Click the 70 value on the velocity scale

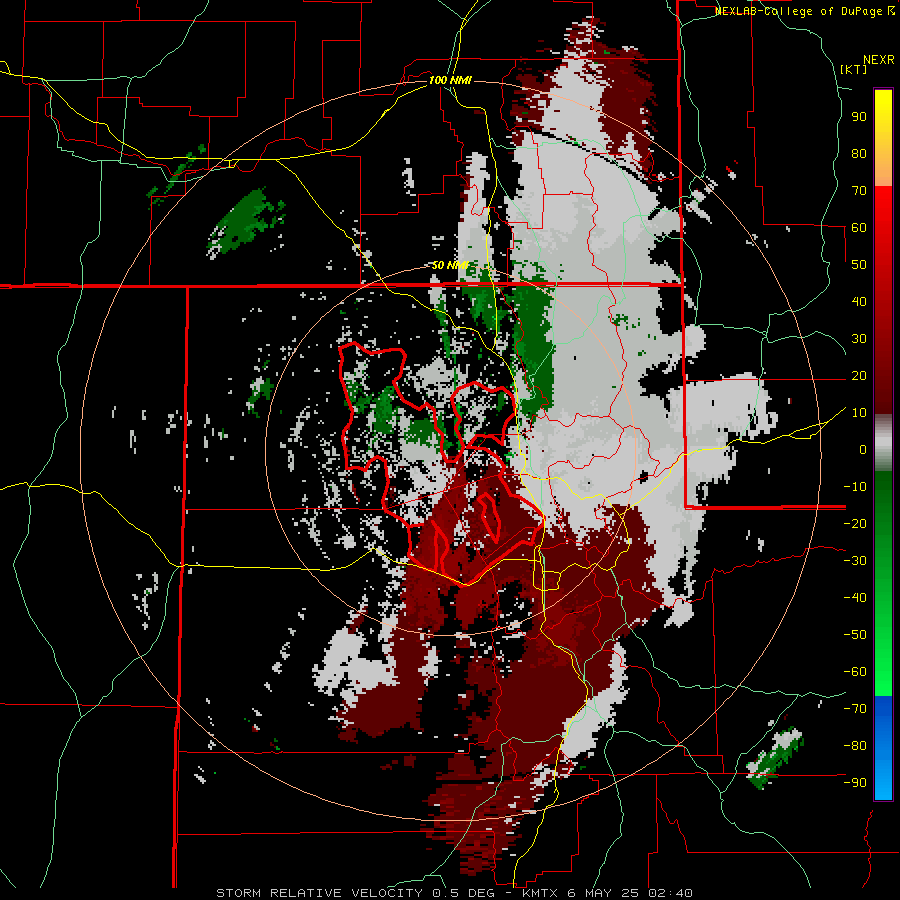pos(859,191)
